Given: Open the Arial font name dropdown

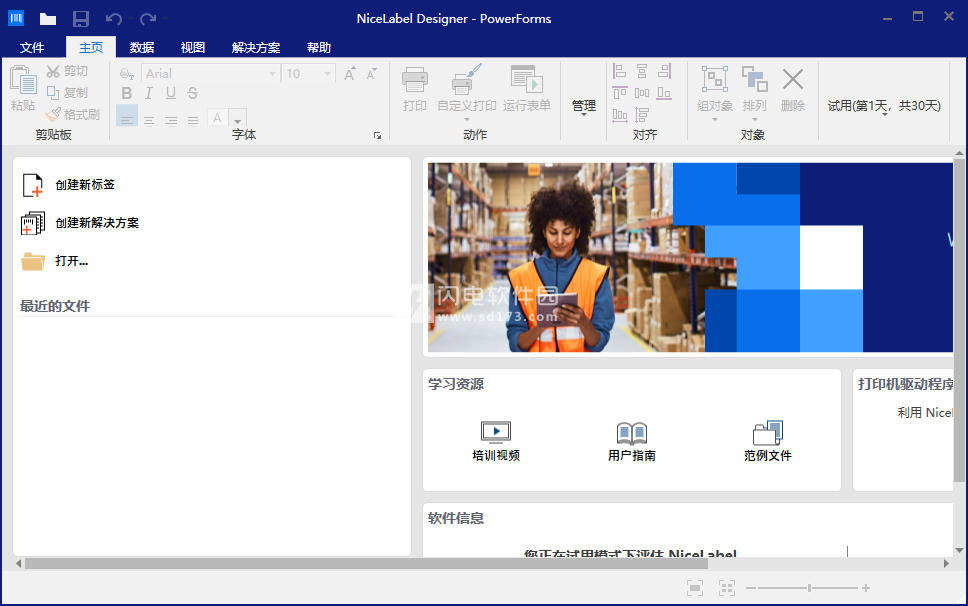Looking at the screenshot, I should pos(272,74).
